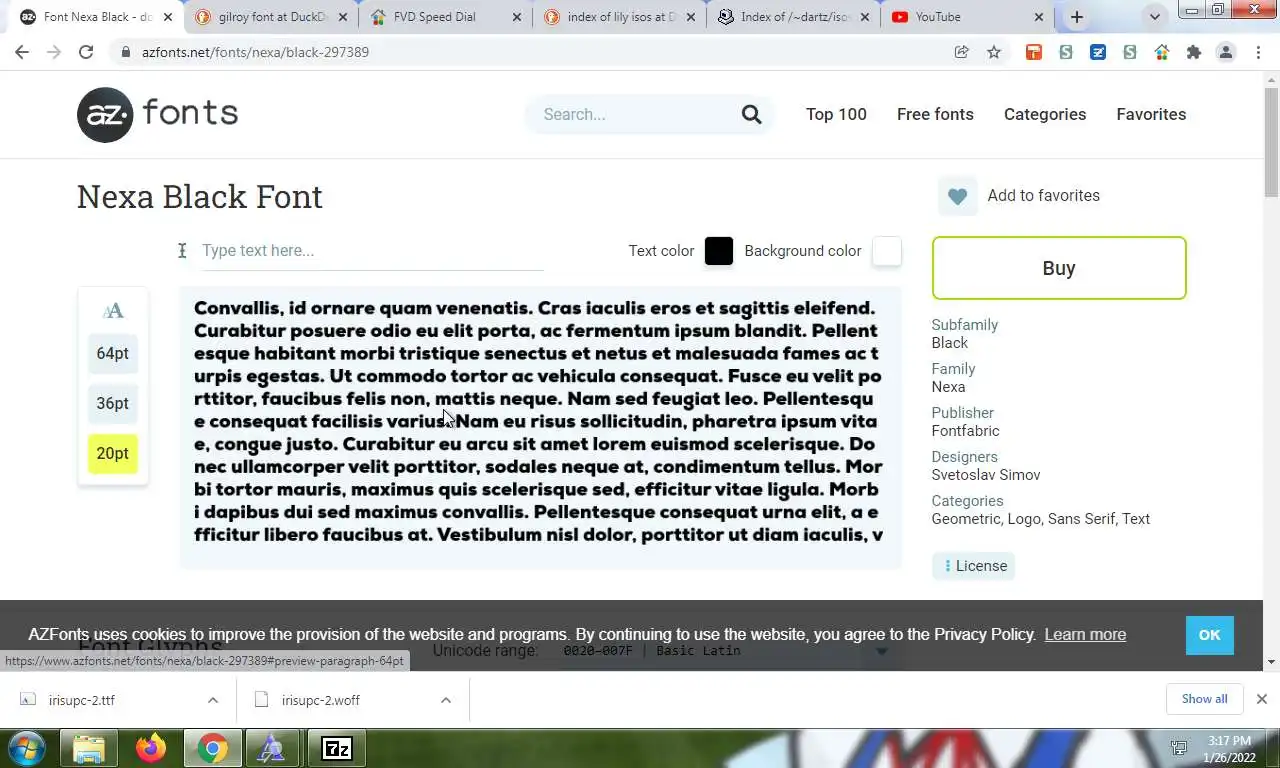Click the search magnifier icon

(x=752, y=114)
